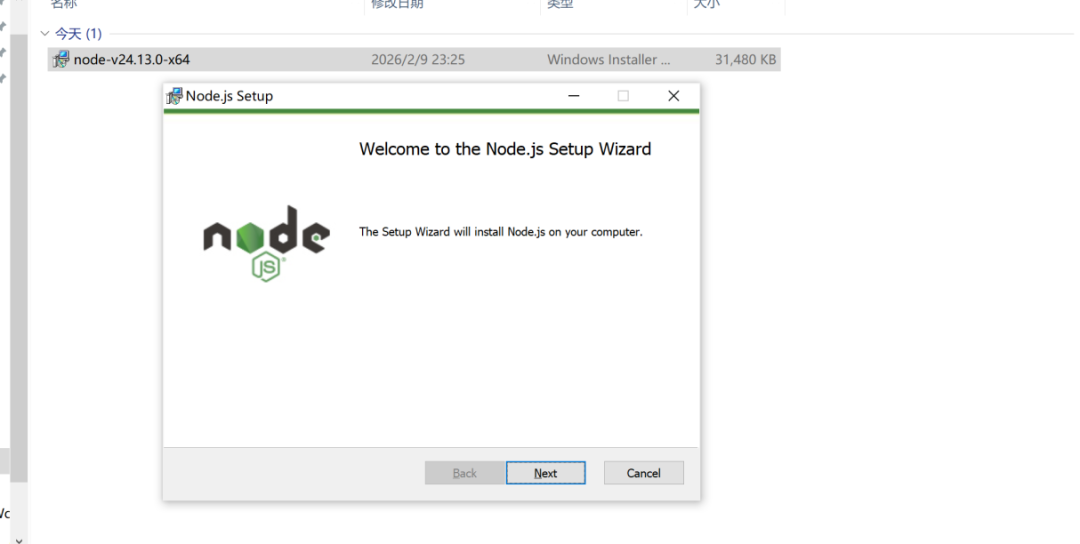Click the 31,480 KB size cell
Screen dimensions: 1080x544
(745, 59)
